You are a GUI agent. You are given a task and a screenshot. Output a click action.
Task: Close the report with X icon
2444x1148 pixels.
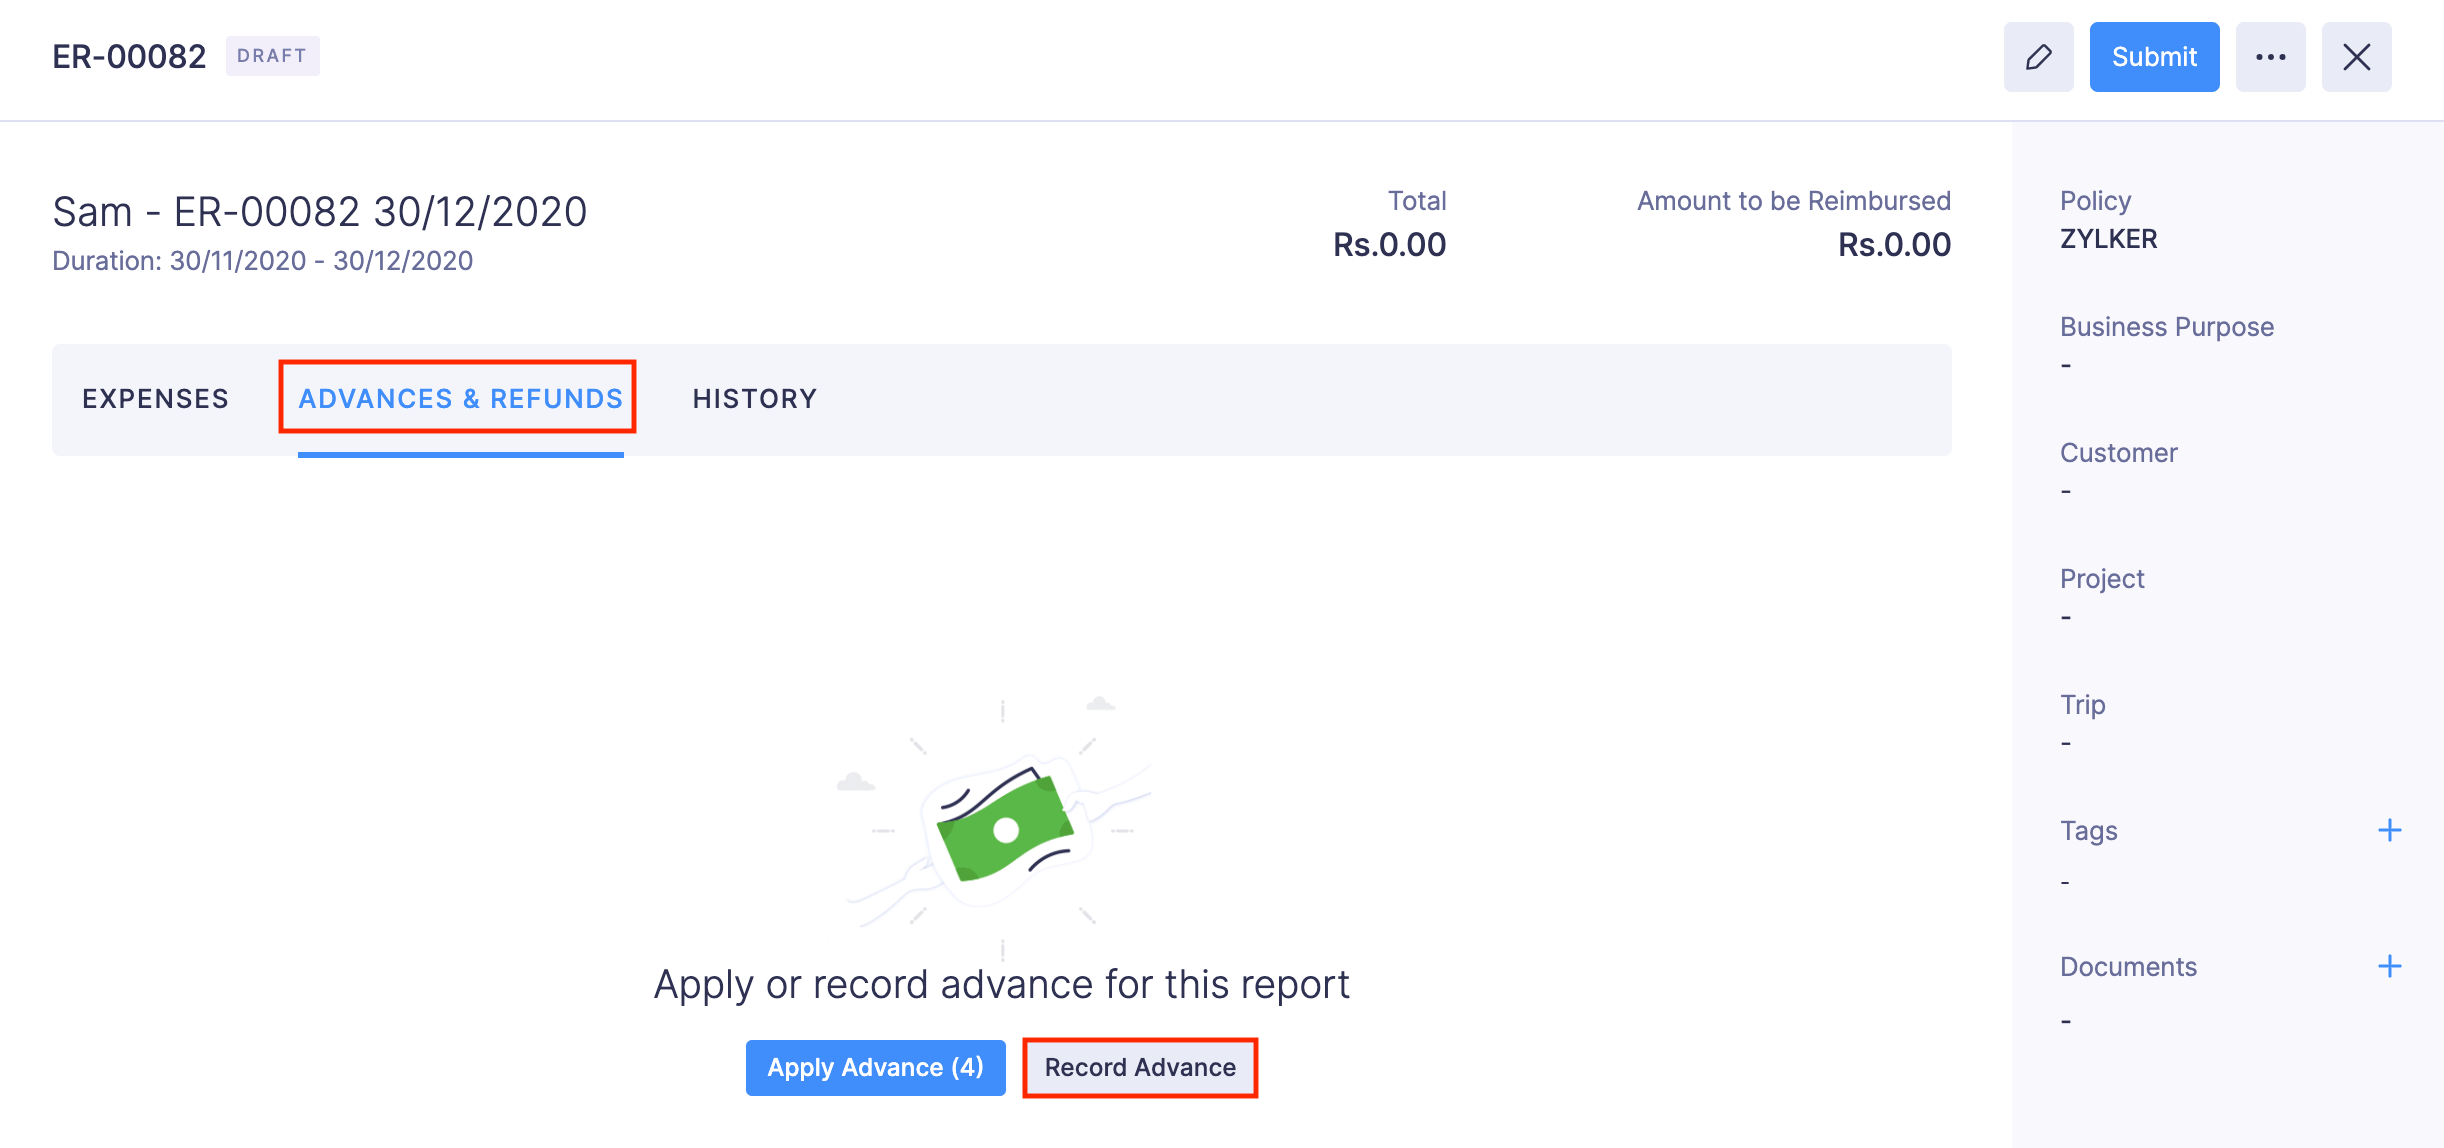(x=2356, y=57)
